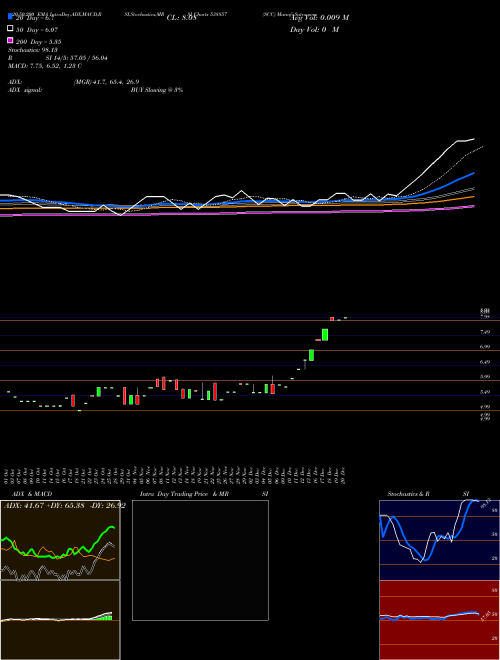Click the tallest green candlestick near 7.49
500x660 pixels.
325,335
